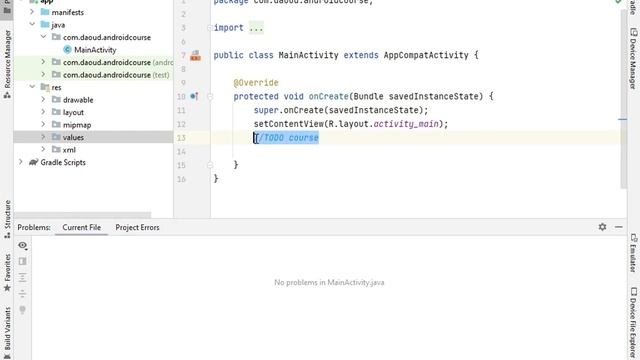Click 'No problems in MainActivity.java' message

[x=329, y=282]
